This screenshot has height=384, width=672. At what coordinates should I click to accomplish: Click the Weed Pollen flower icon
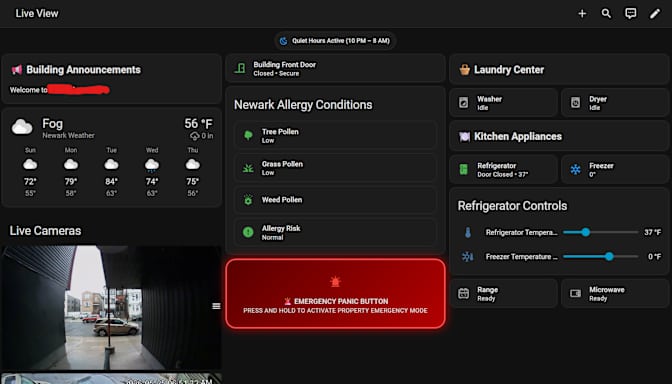[x=248, y=200]
